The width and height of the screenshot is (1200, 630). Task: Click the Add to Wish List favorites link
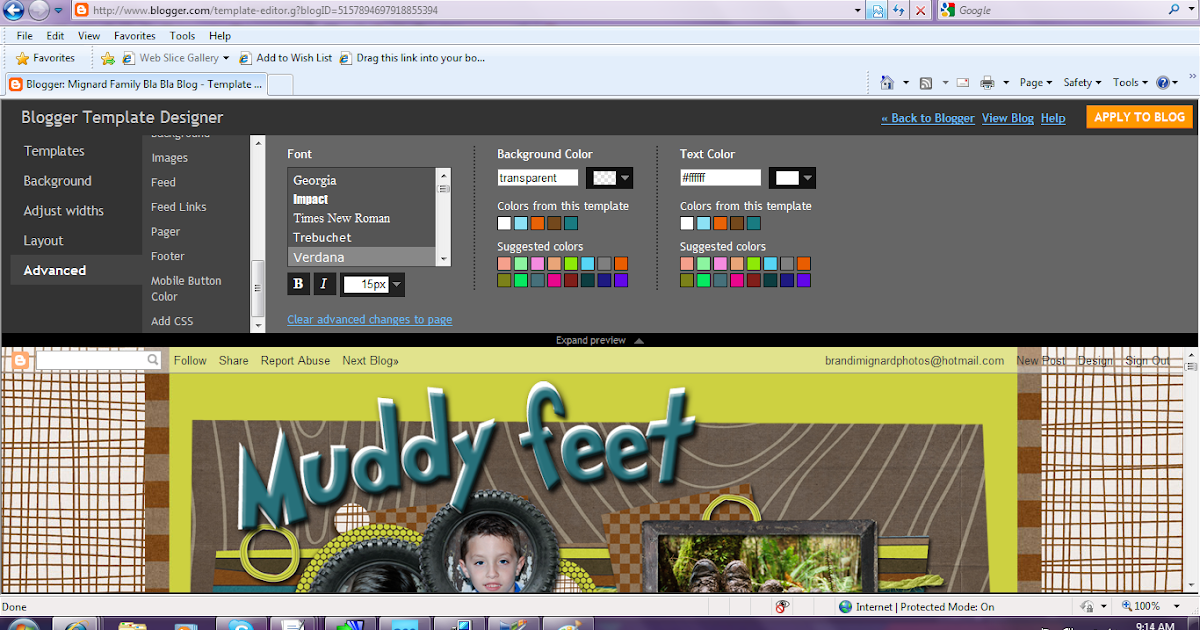286,58
